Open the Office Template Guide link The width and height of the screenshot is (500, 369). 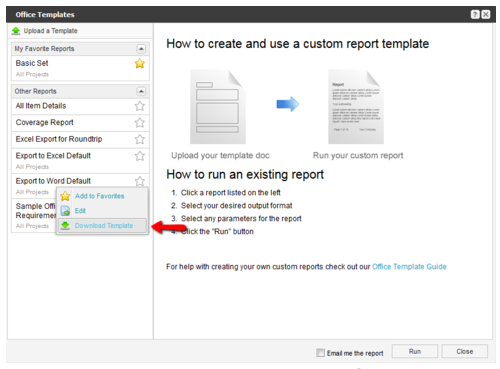409,267
